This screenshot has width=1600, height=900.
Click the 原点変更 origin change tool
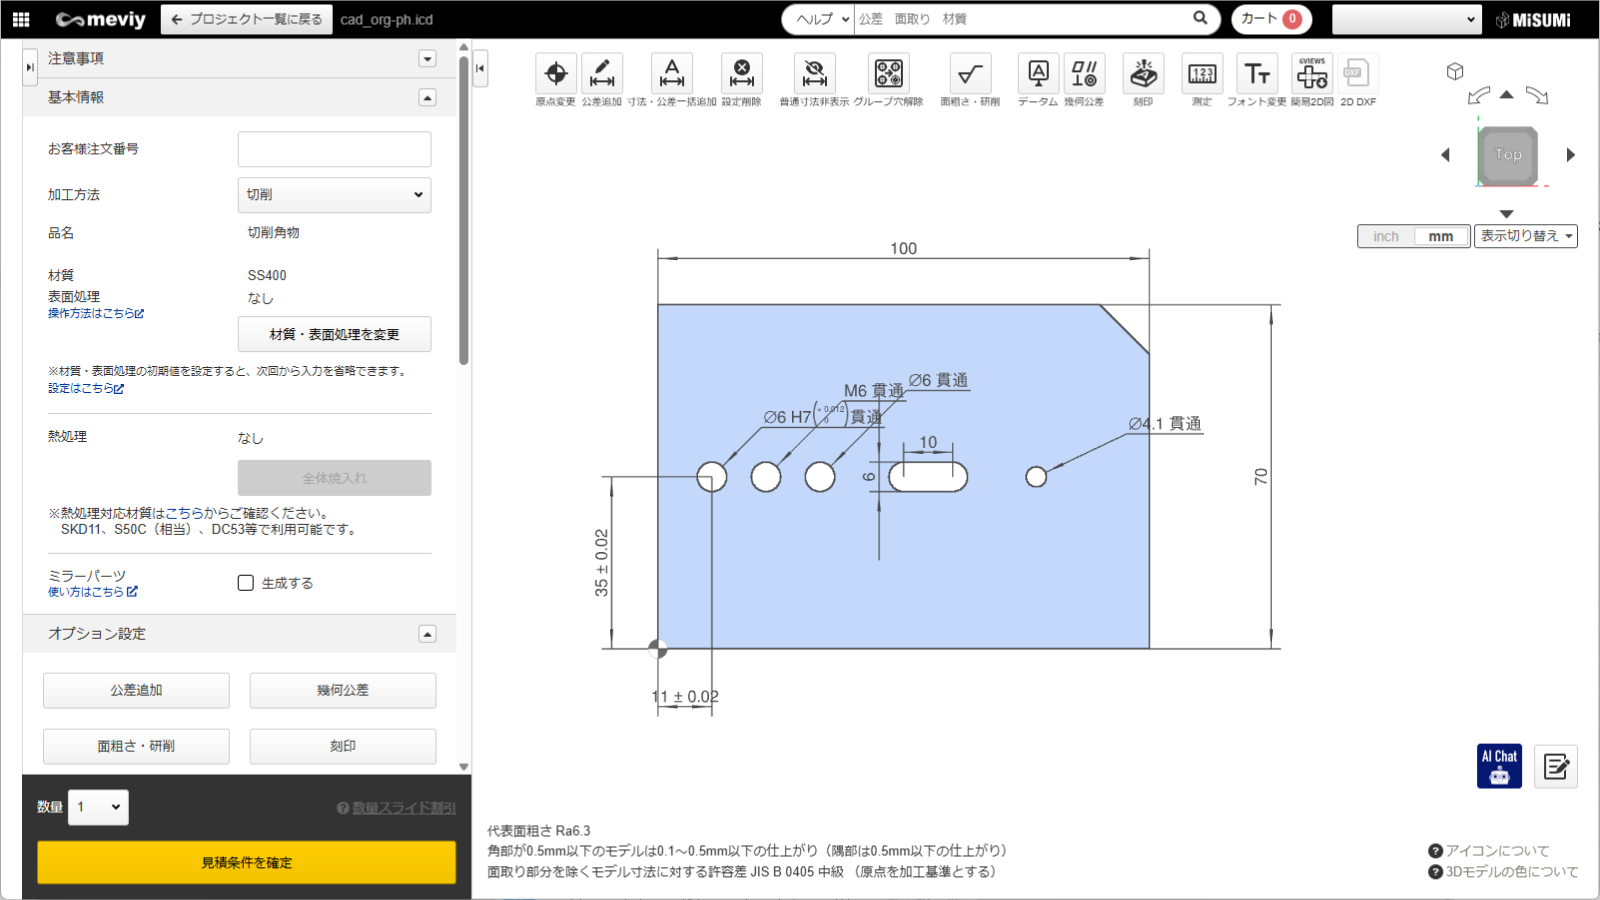tap(556, 74)
